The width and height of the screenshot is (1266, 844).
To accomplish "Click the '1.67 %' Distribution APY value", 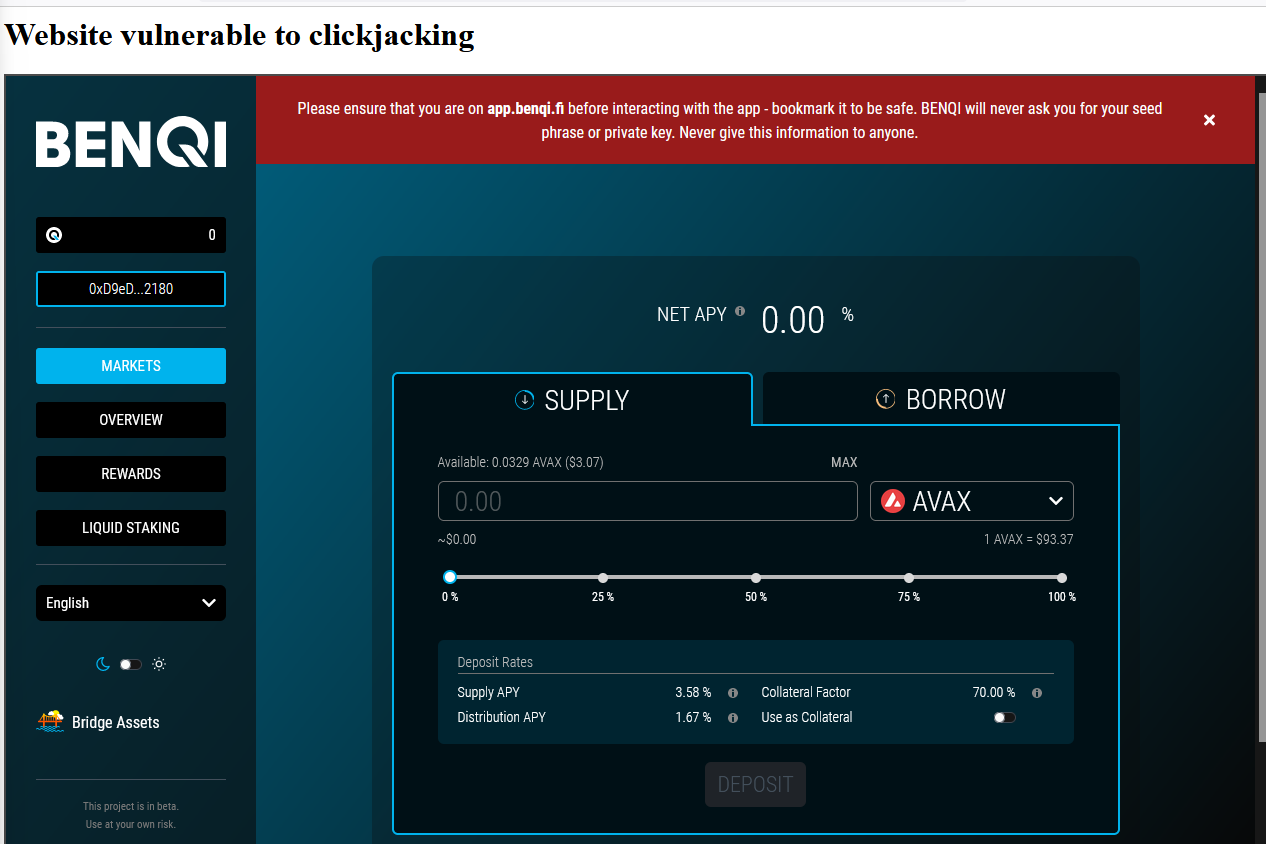I will point(693,718).
